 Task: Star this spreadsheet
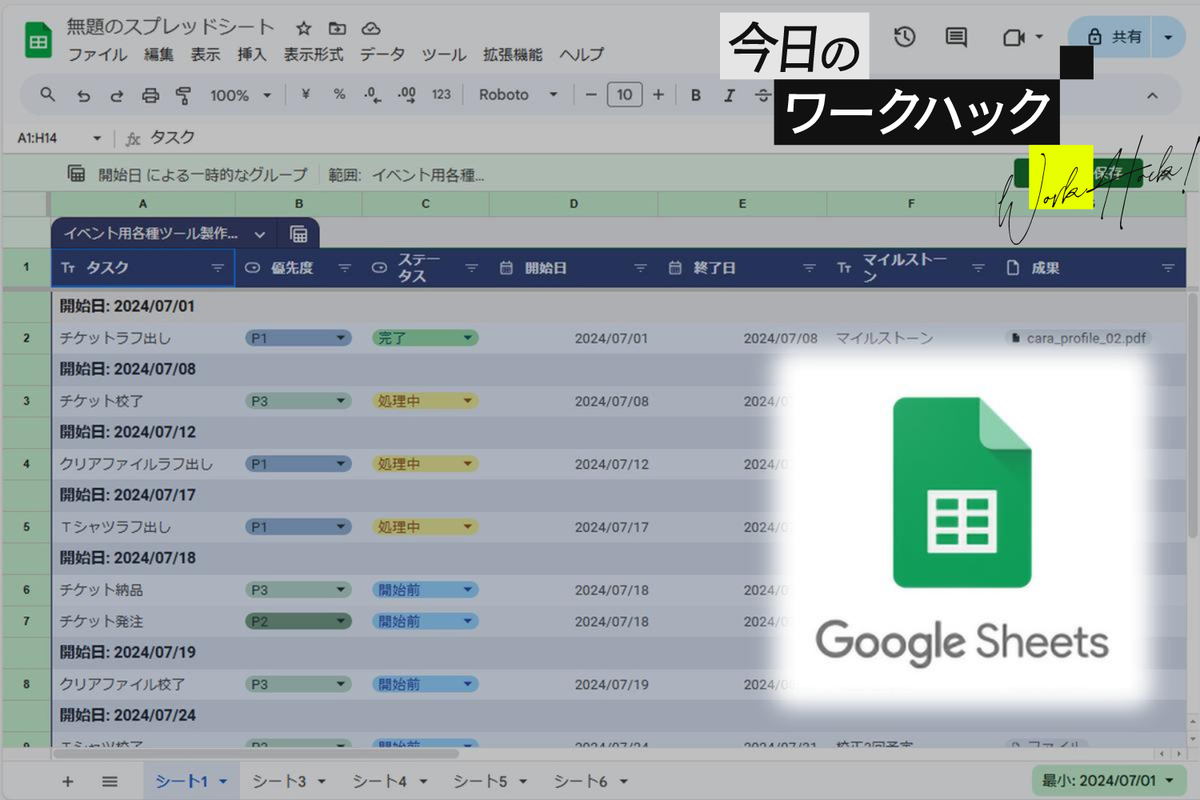303,28
